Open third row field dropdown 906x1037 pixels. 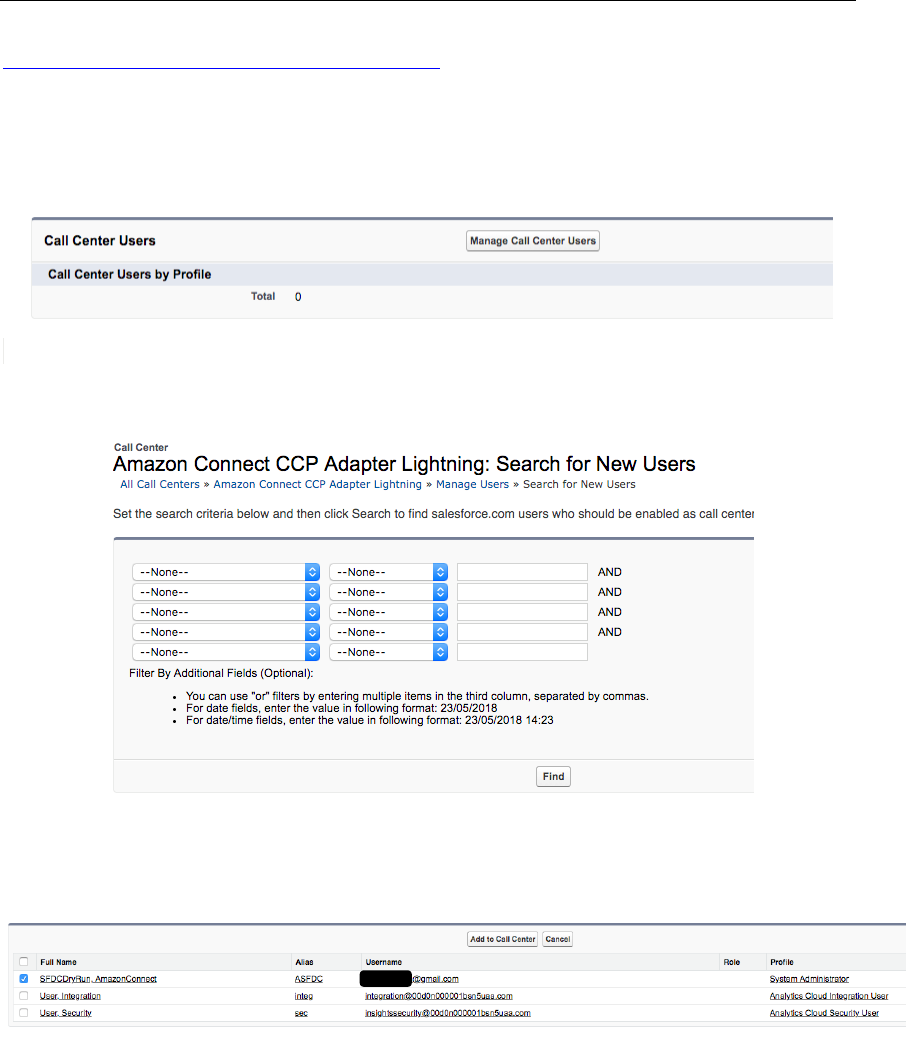click(226, 612)
